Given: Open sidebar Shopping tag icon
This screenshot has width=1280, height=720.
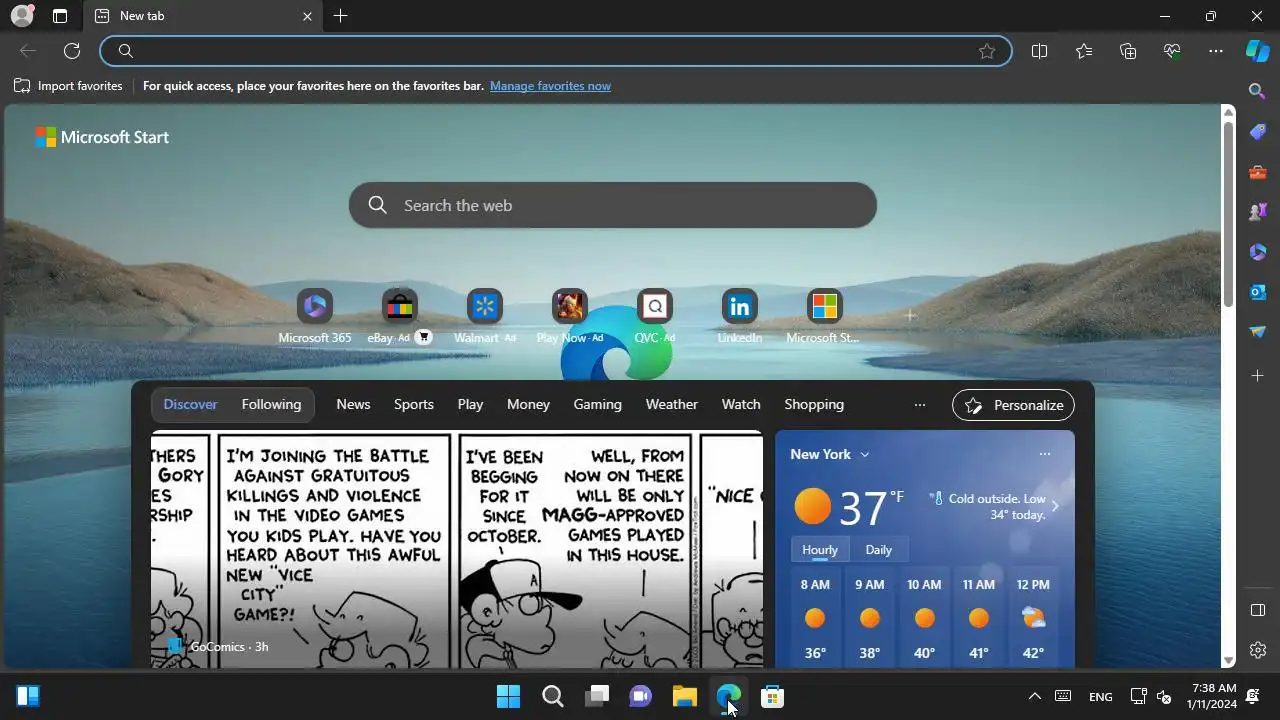Looking at the screenshot, I should [x=1258, y=132].
